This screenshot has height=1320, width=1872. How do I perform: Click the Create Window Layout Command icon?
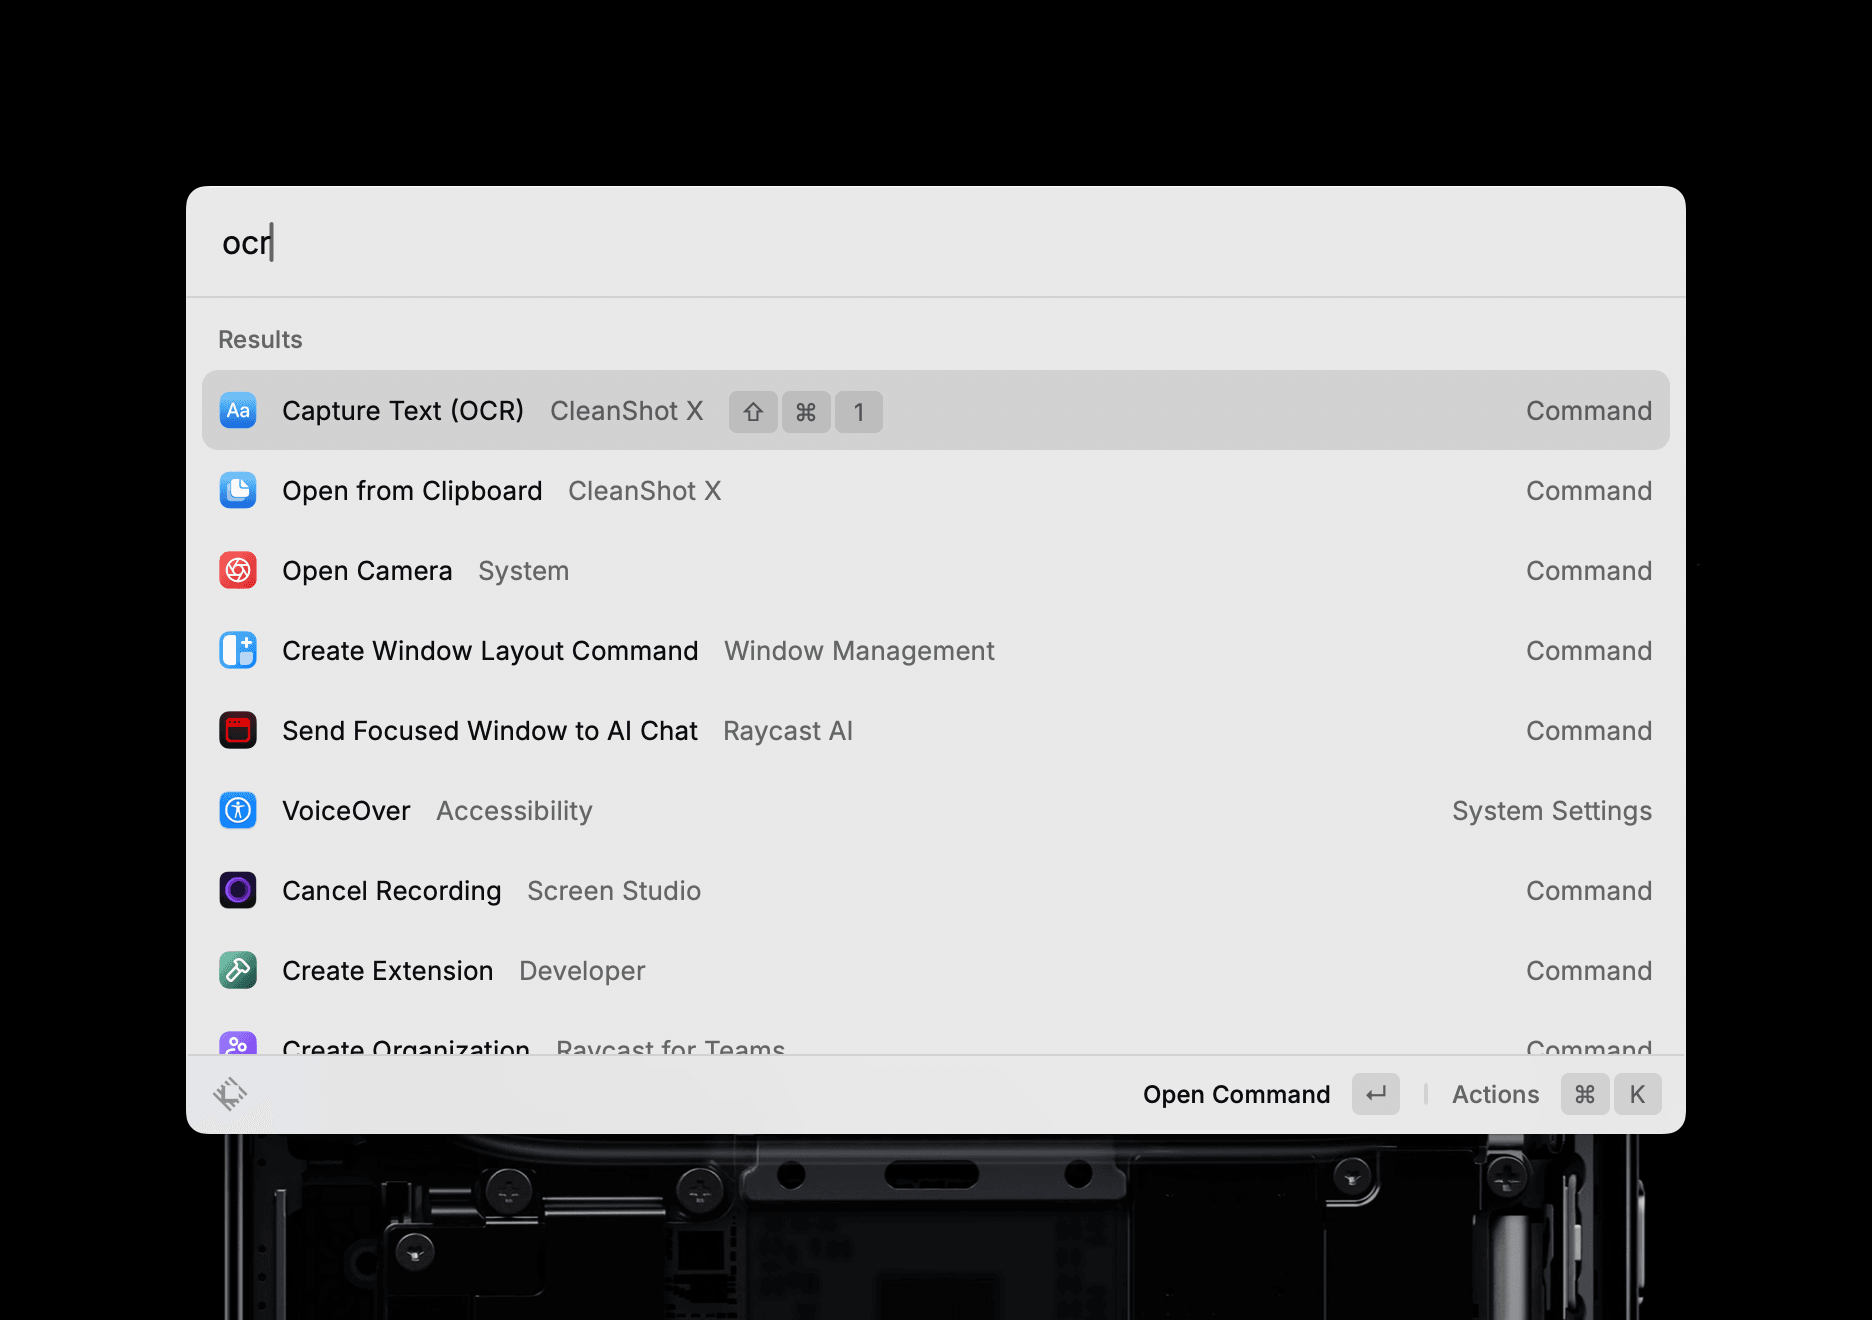pyautogui.click(x=238, y=650)
